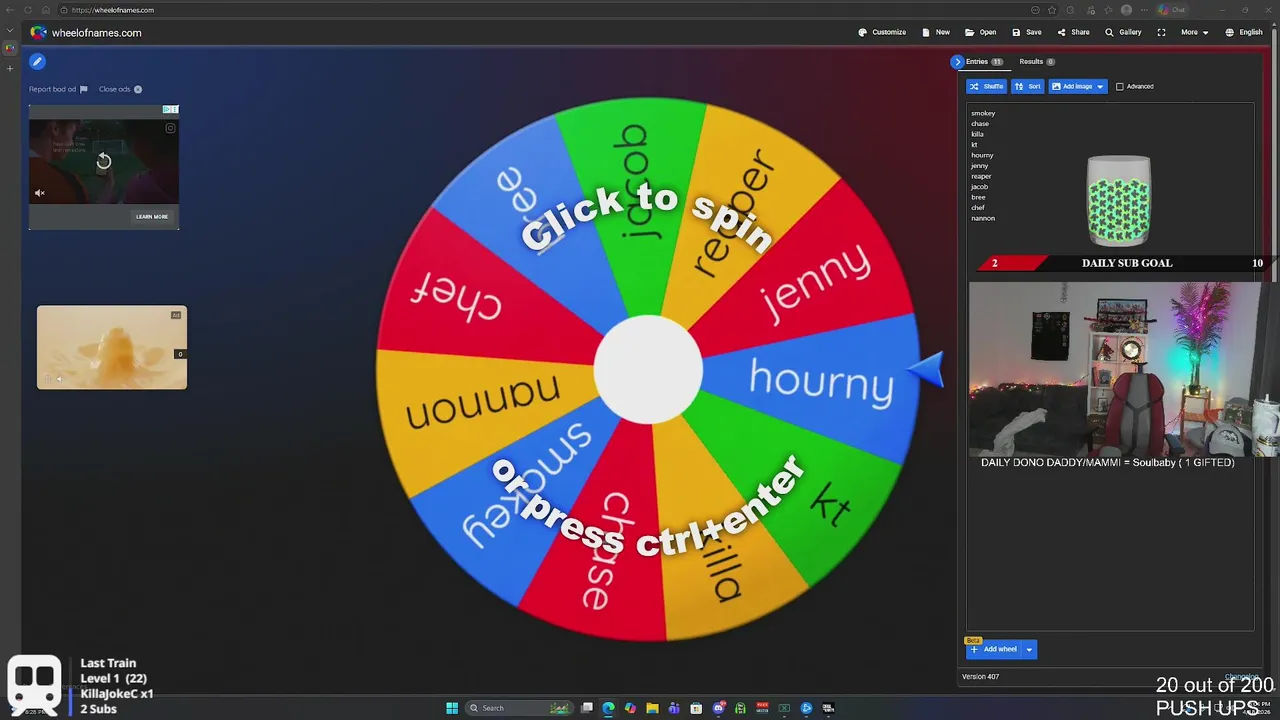Share the wheel with Share button
Image resolution: width=1280 pixels, height=720 pixels.
pos(1074,32)
